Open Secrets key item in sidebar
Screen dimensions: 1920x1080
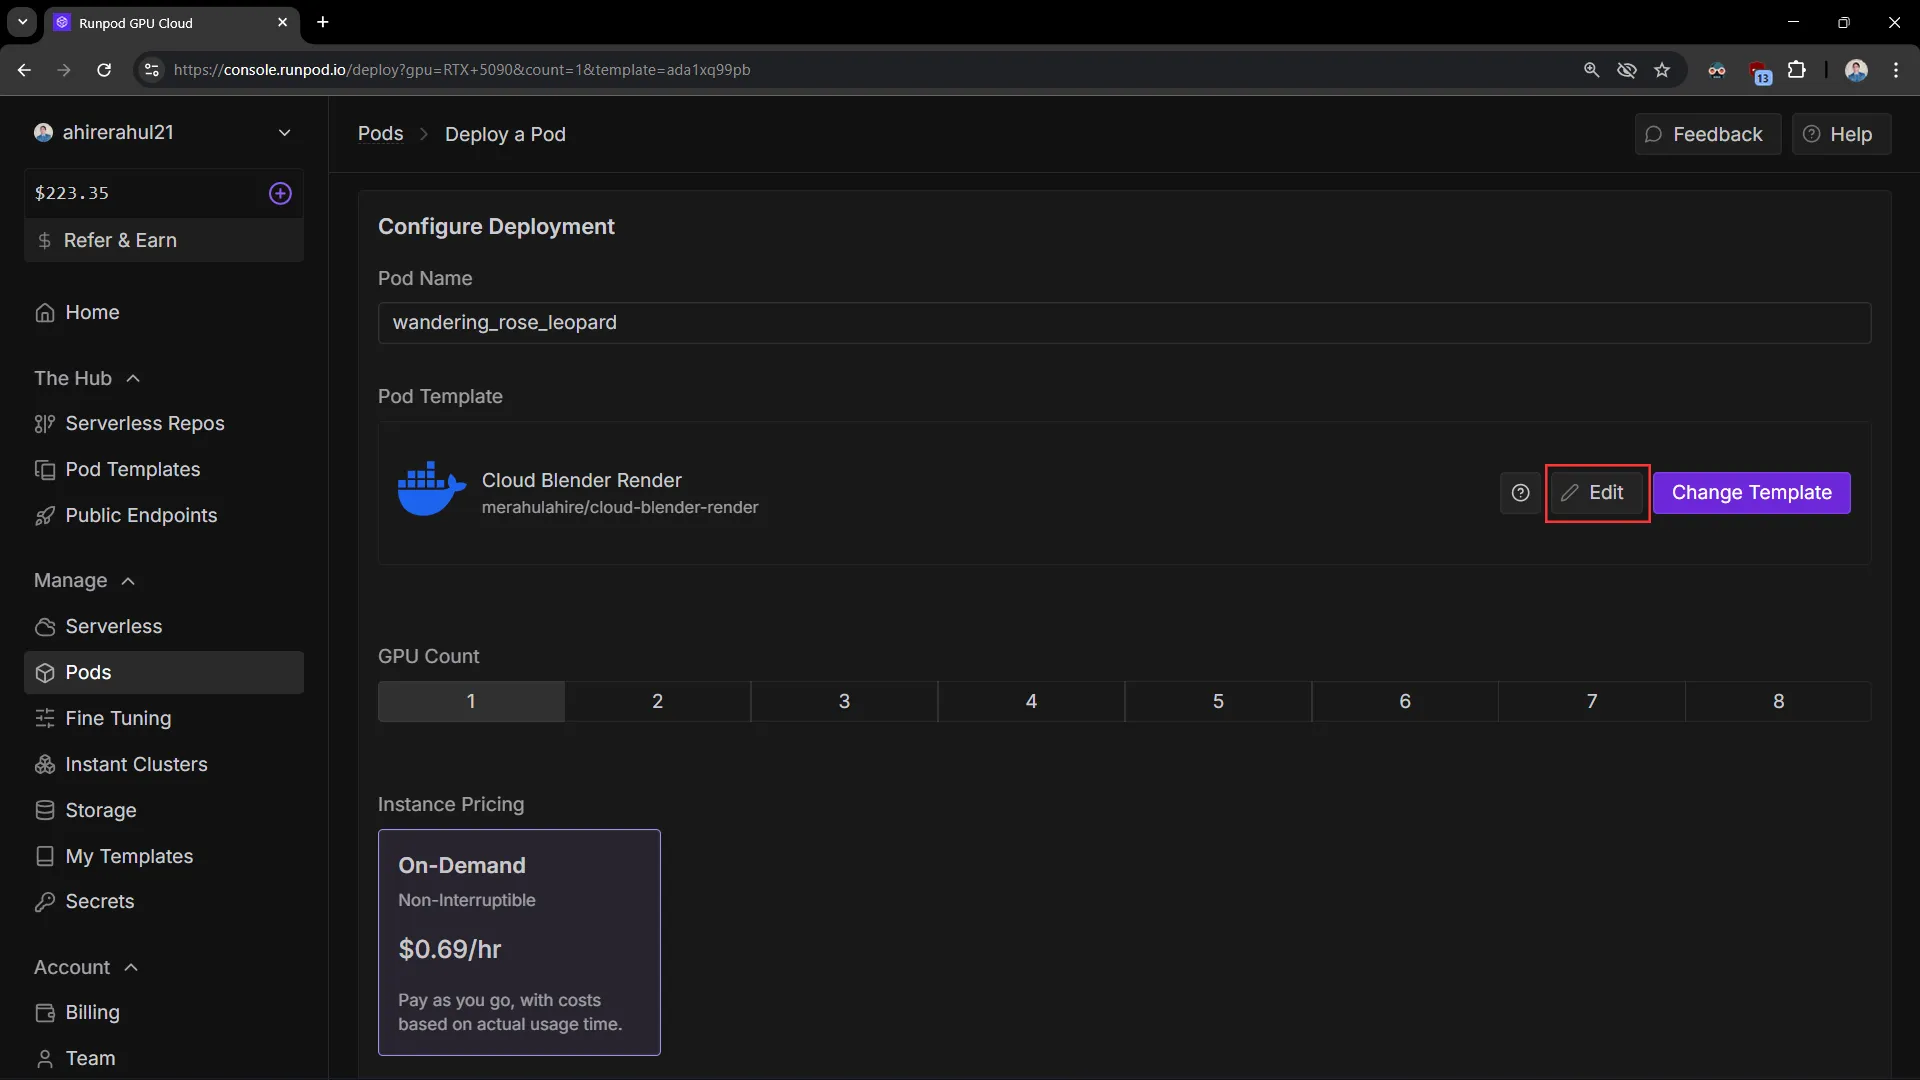coord(99,902)
